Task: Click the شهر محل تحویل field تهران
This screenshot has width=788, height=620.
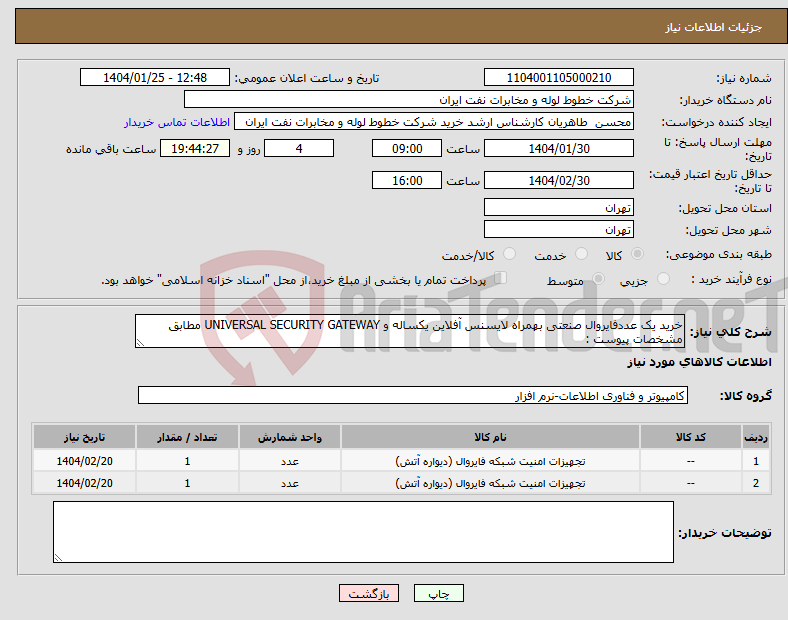Action: tap(558, 229)
